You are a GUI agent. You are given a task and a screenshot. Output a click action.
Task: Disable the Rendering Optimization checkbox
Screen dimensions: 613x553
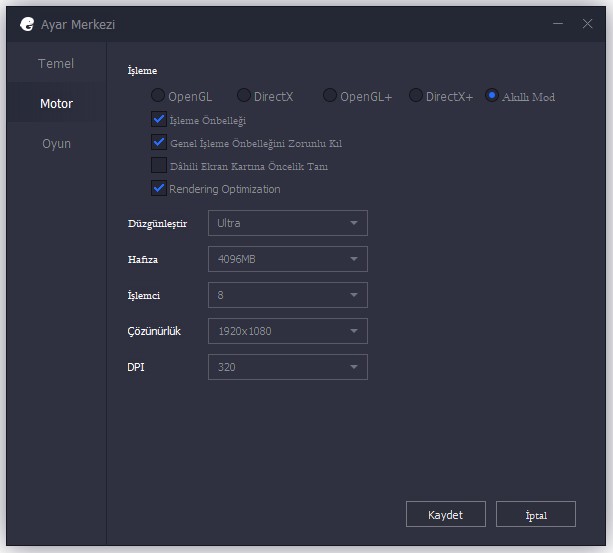pyautogui.click(x=158, y=188)
